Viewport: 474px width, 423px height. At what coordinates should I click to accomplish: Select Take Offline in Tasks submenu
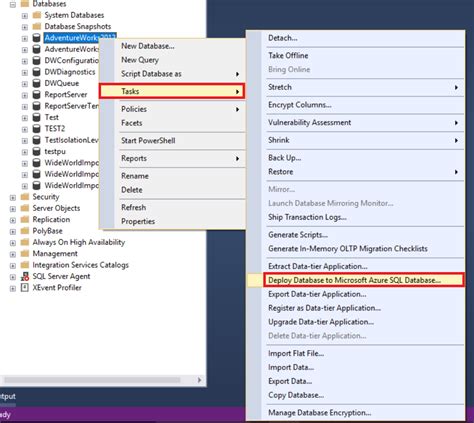[x=355, y=56]
